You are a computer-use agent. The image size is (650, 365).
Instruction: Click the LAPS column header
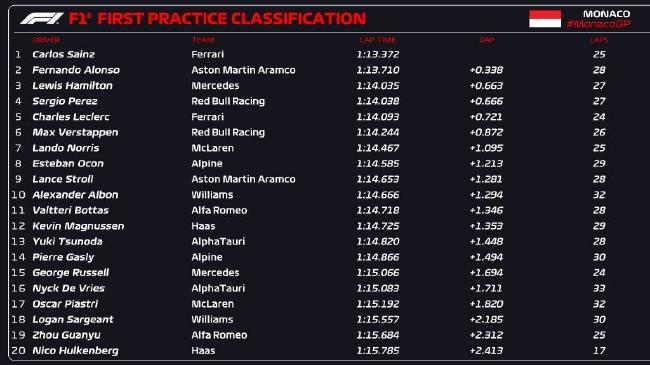pyautogui.click(x=599, y=40)
